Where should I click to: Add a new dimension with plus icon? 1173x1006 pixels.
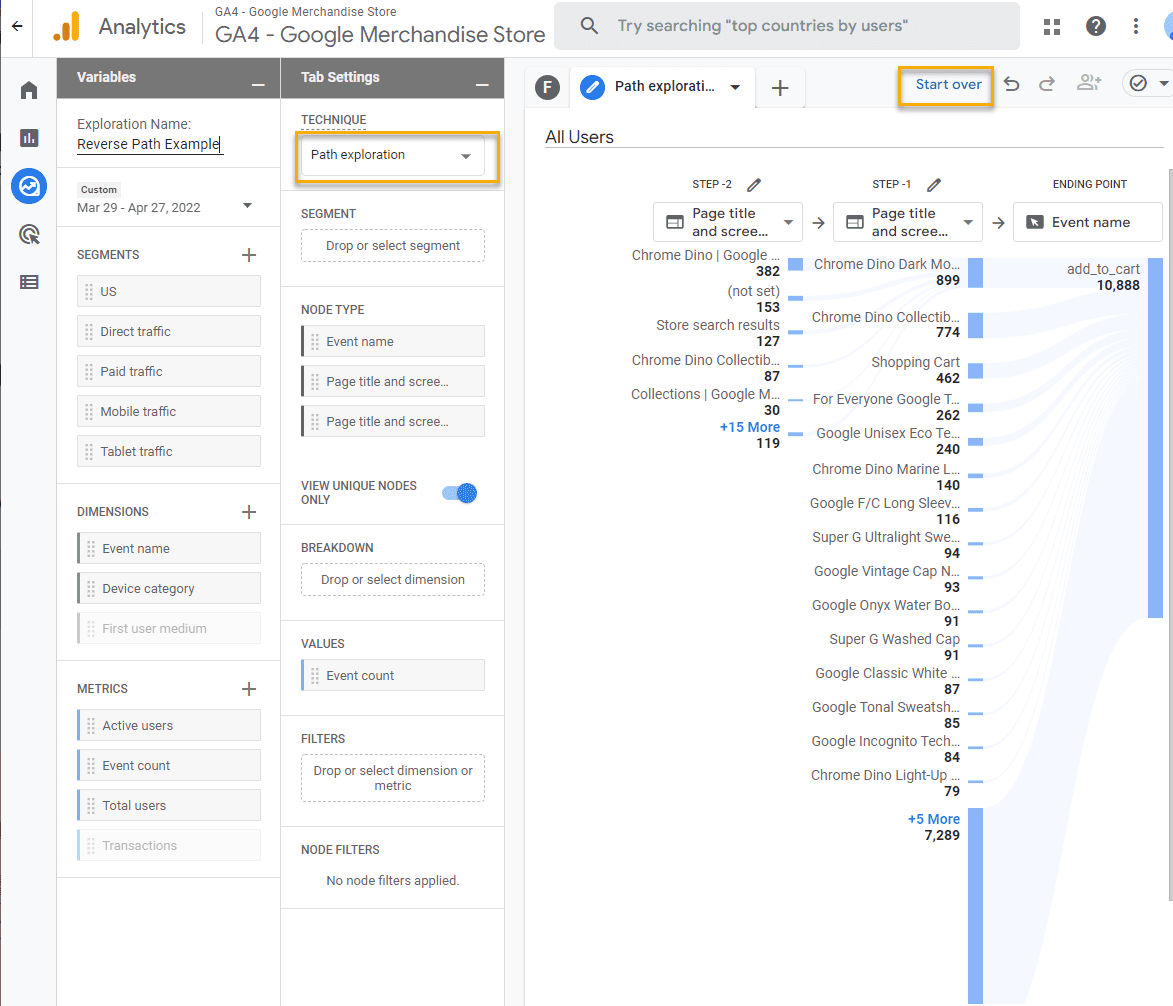[x=249, y=512]
